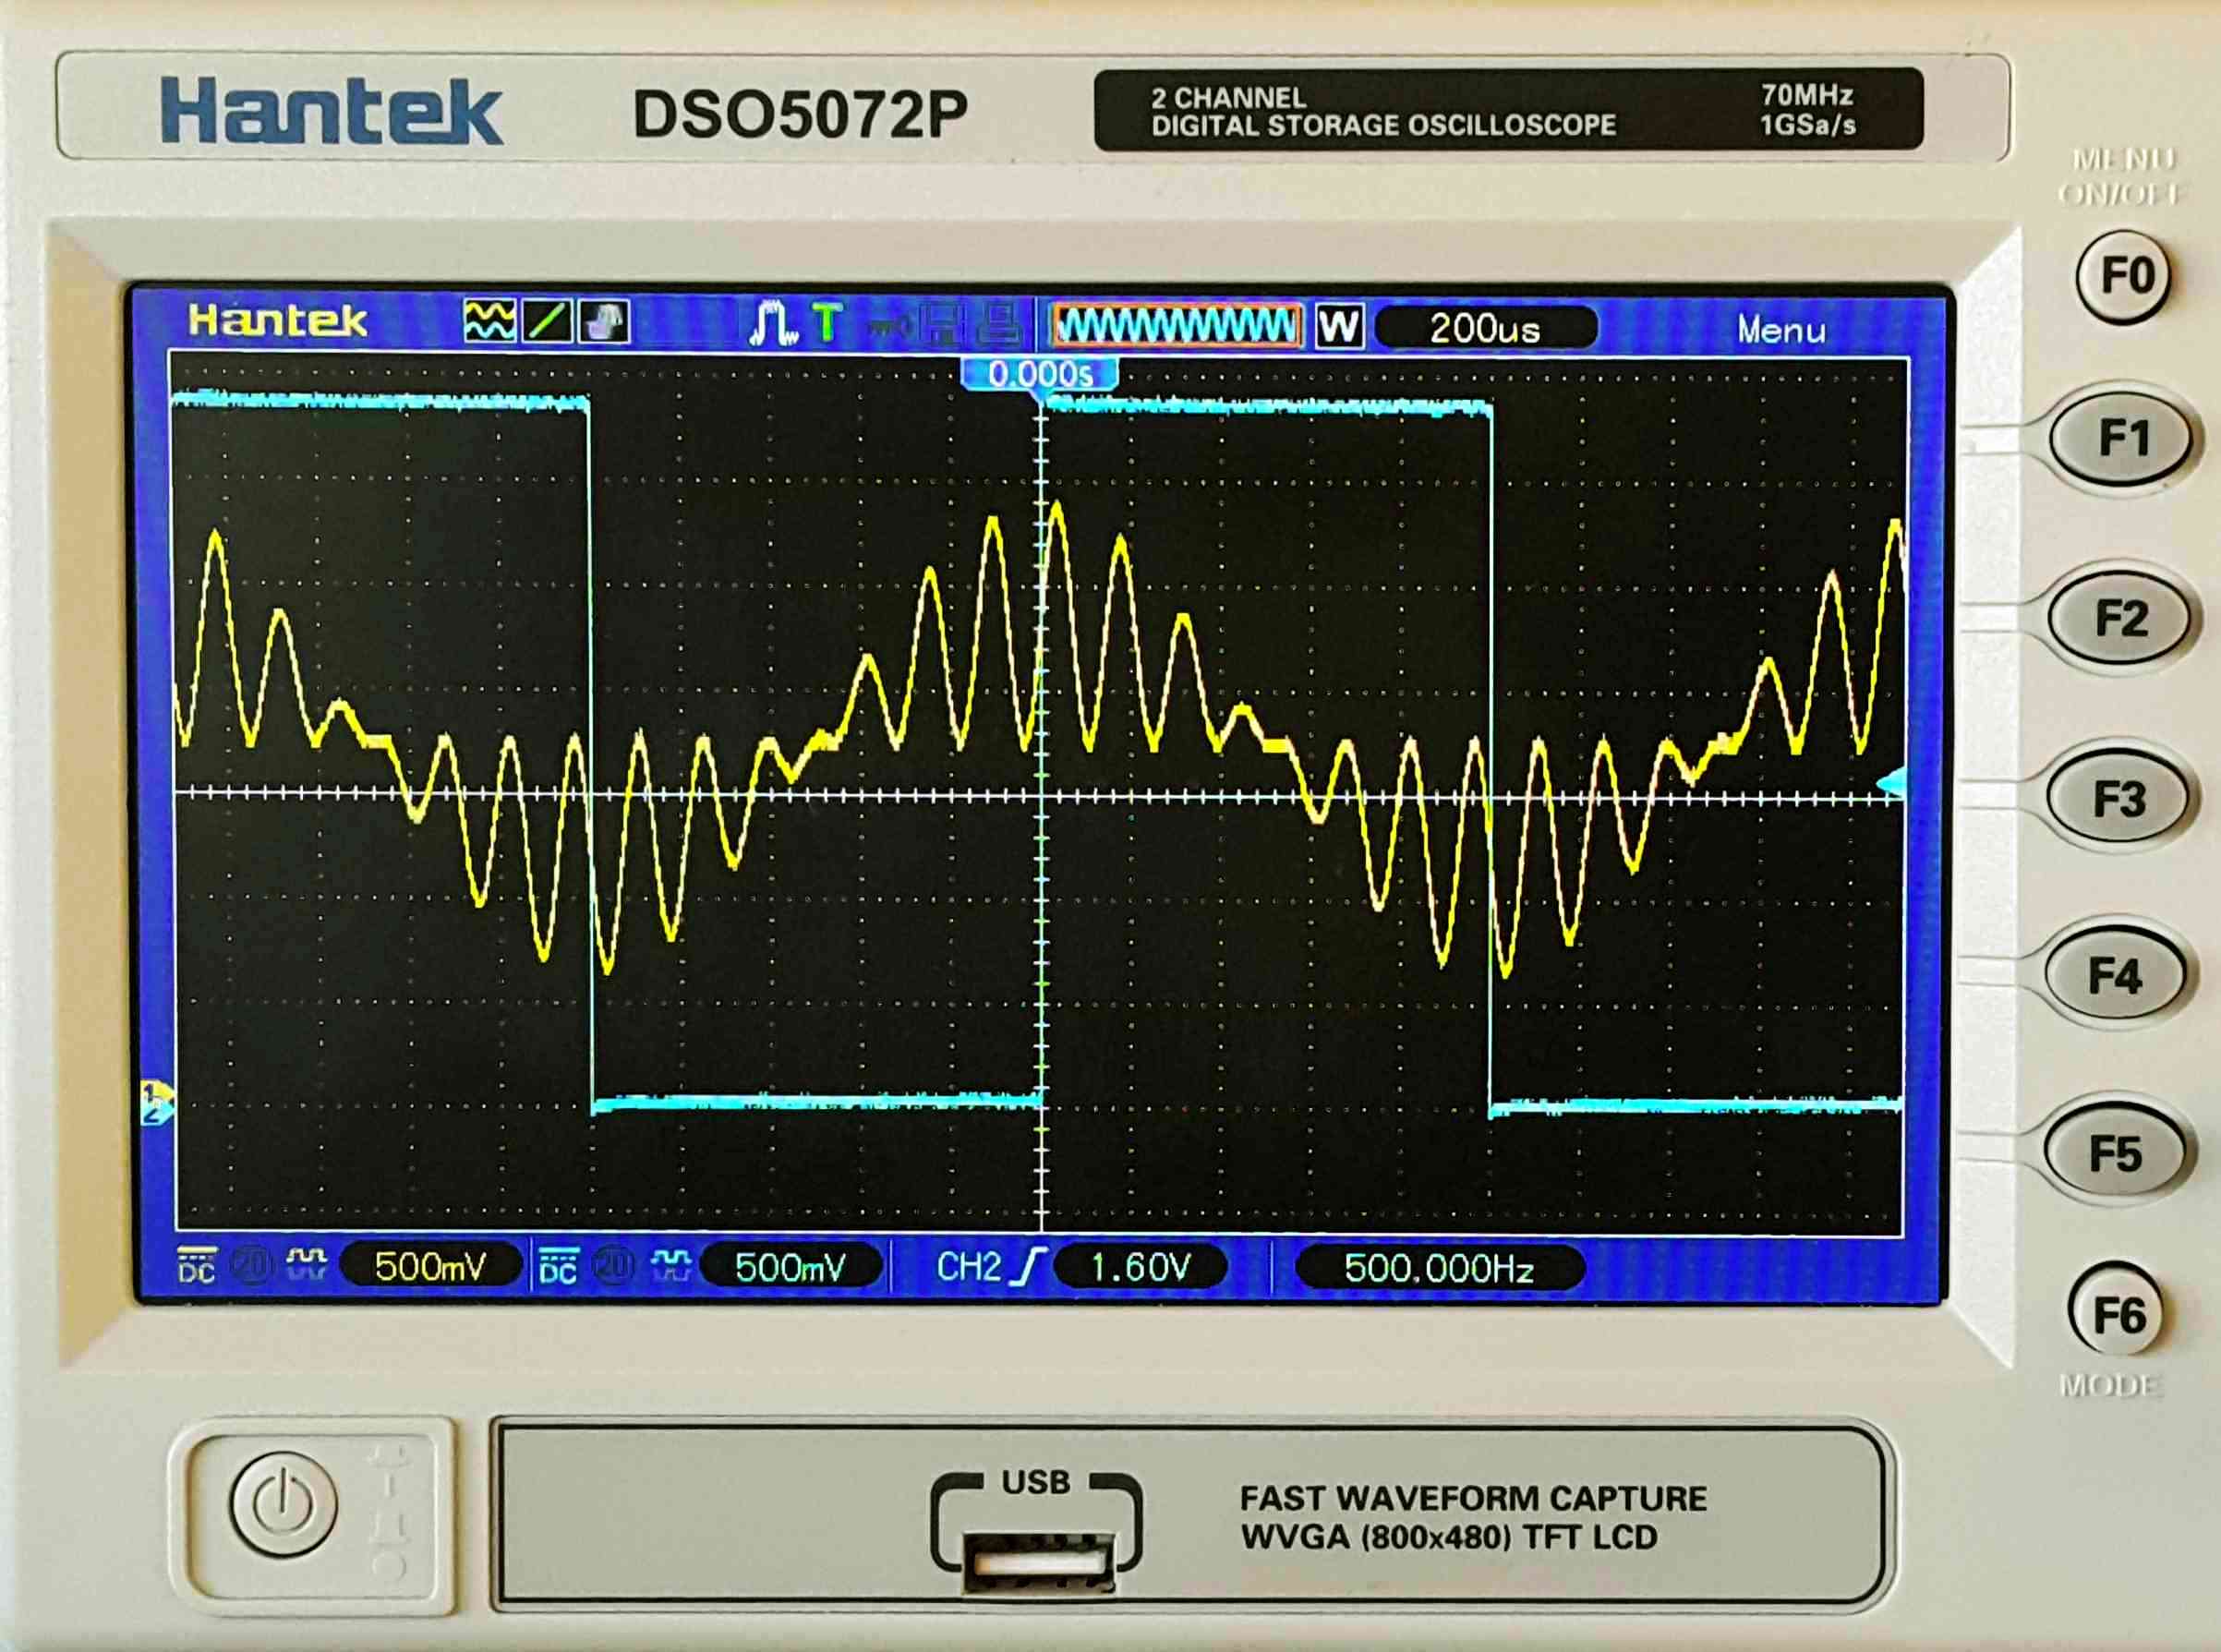
Task: Click the CH1 DC coupling icon
Action: click(x=196, y=1266)
